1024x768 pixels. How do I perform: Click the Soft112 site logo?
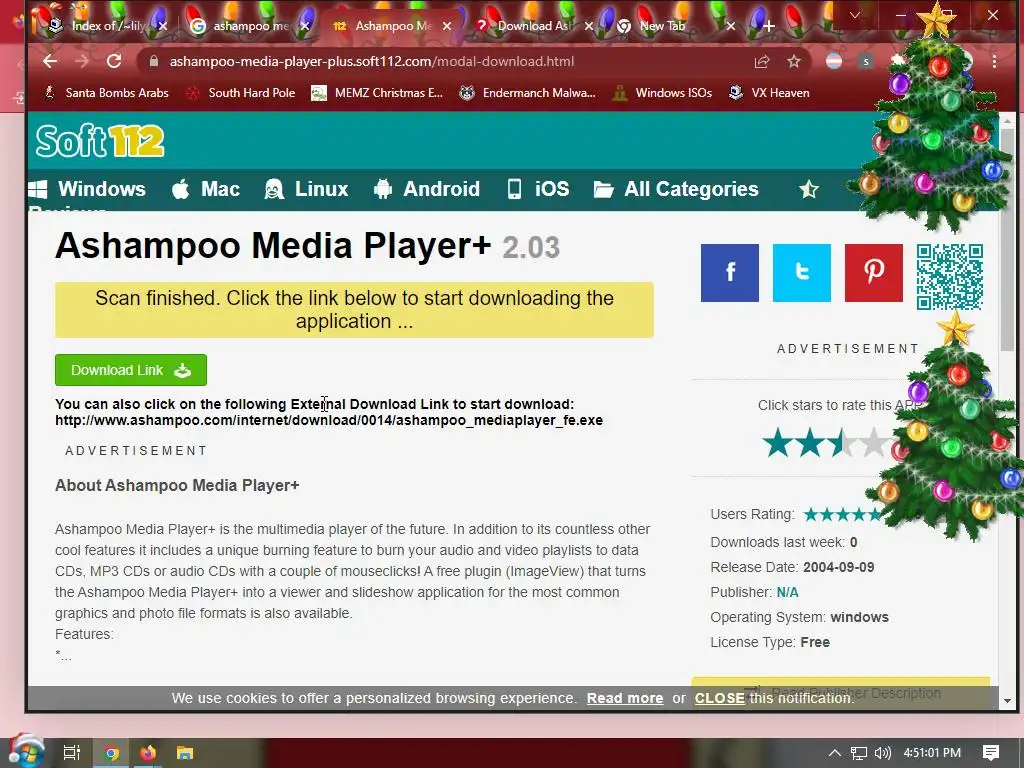pyautogui.click(x=100, y=140)
